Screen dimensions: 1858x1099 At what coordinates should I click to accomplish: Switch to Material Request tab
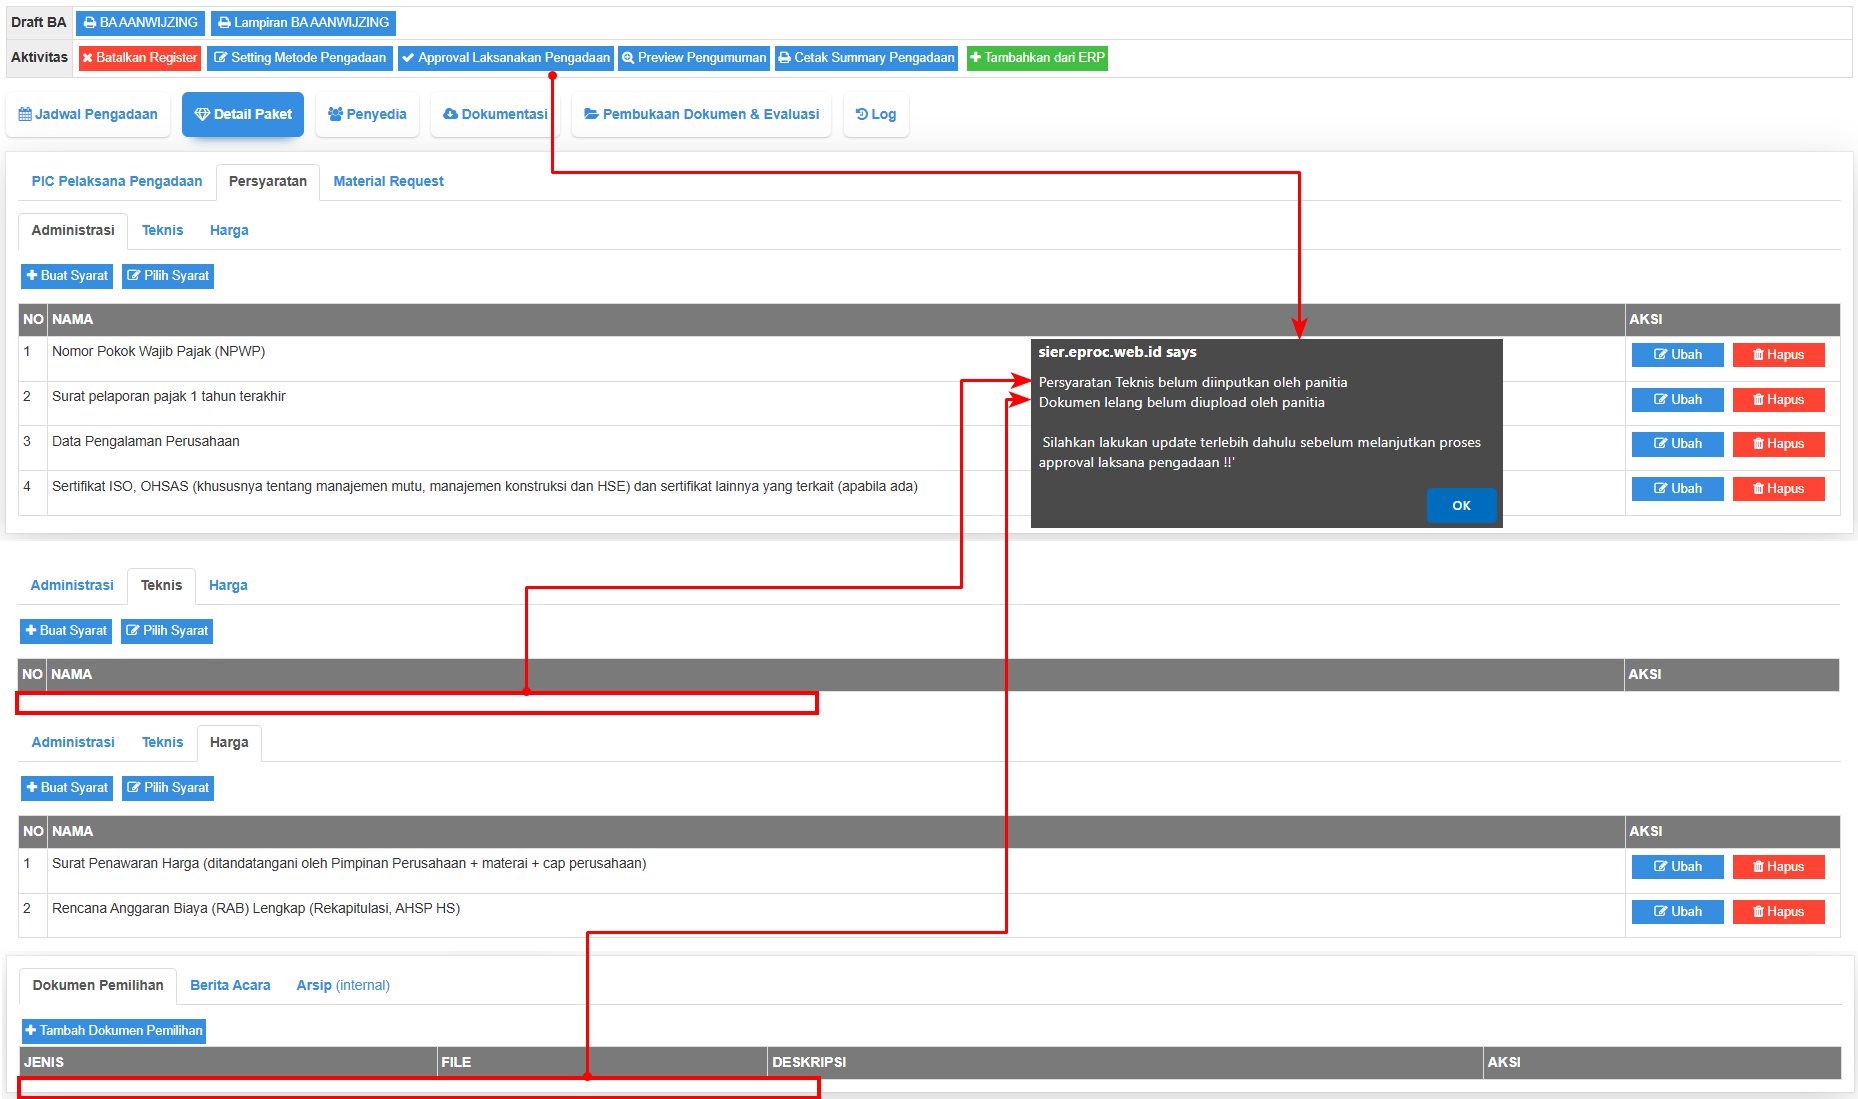(x=388, y=182)
